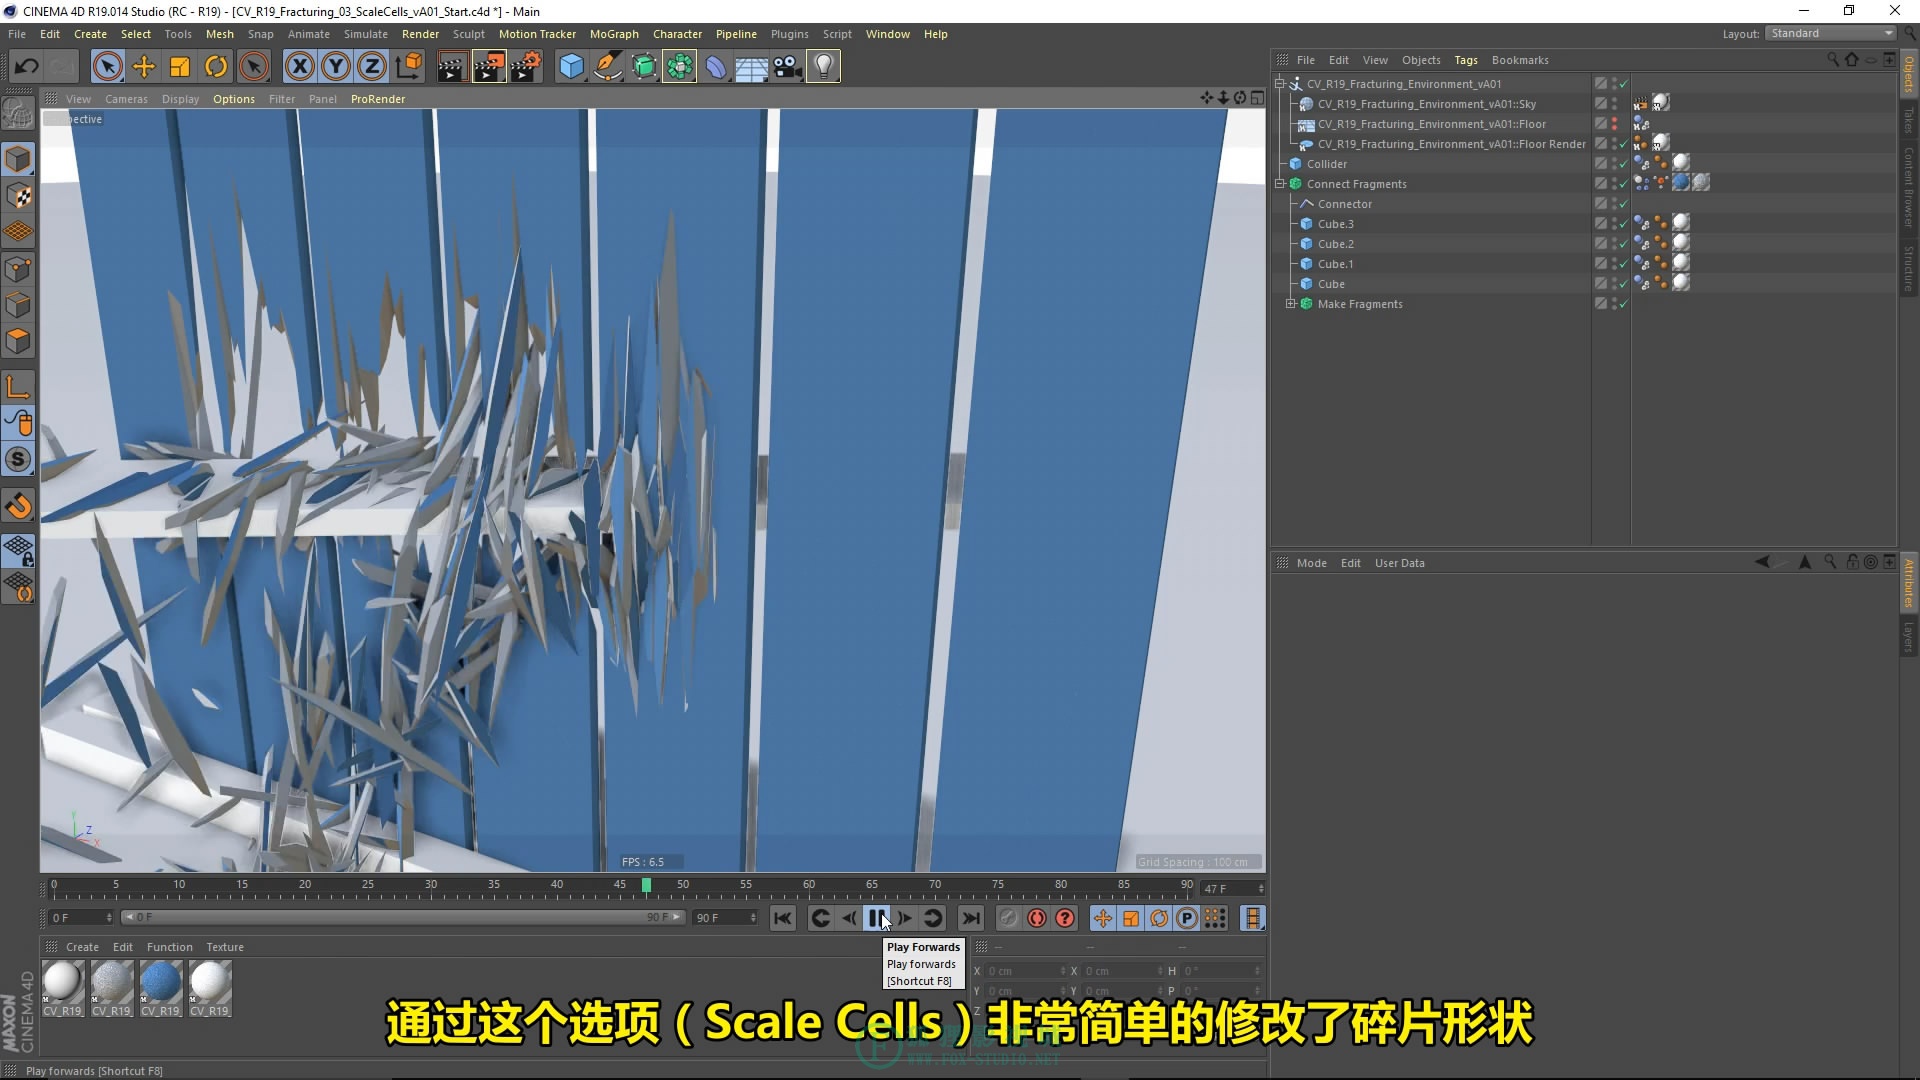Open the Tags menu in Object Manager
Screen dimensions: 1920x1080
click(x=1466, y=60)
